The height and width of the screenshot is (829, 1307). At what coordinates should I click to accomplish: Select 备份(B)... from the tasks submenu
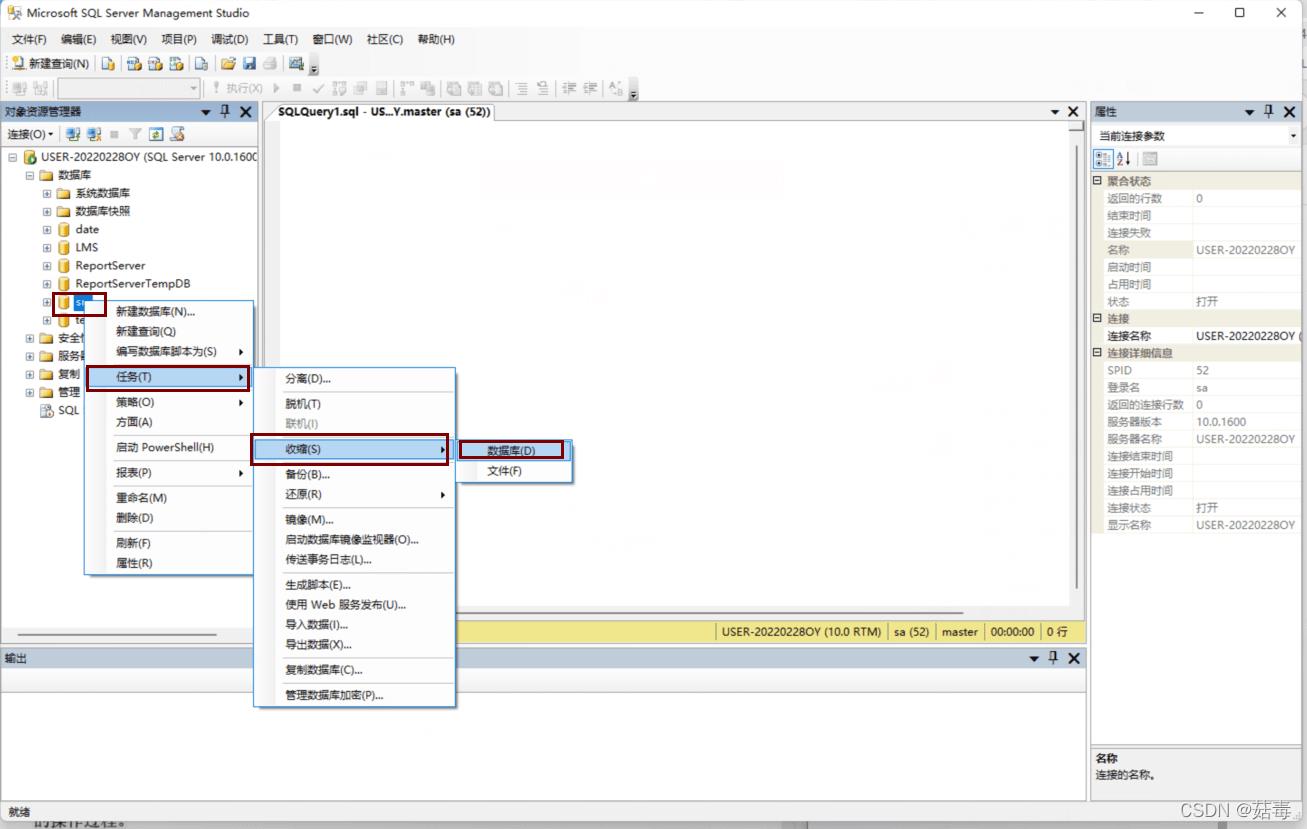tap(307, 474)
